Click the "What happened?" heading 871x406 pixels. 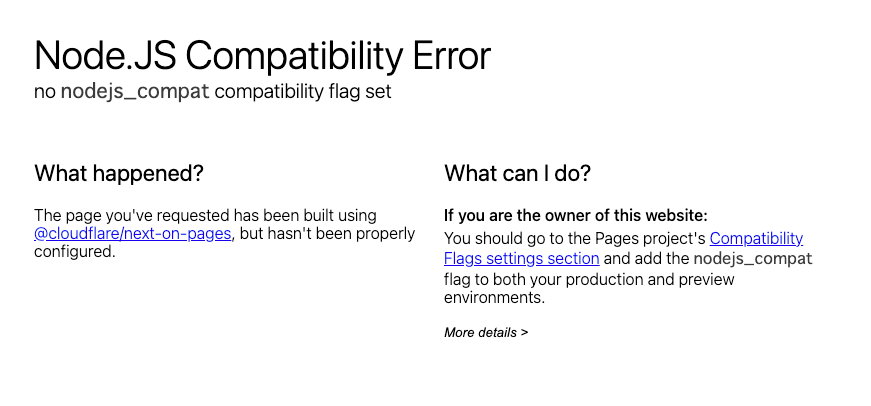(119, 173)
